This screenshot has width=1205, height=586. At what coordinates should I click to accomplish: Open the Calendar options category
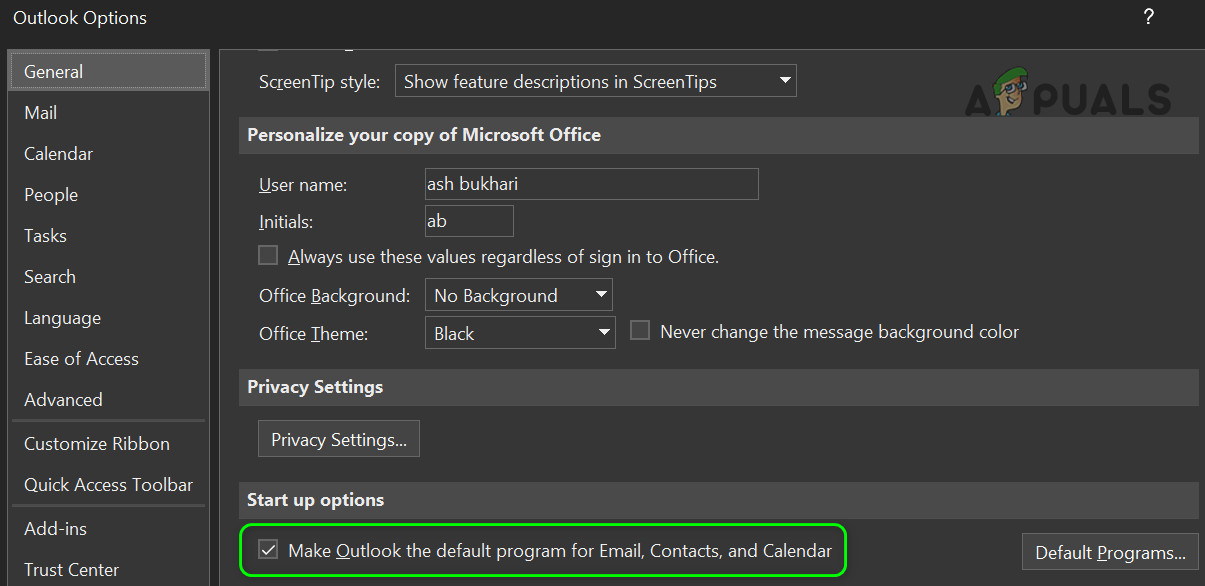[58, 154]
